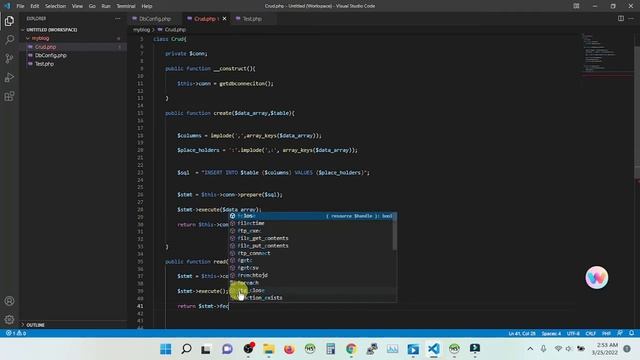The width and height of the screenshot is (640, 360).
Task: Click the round W recorder overlay icon
Action: (596, 278)
